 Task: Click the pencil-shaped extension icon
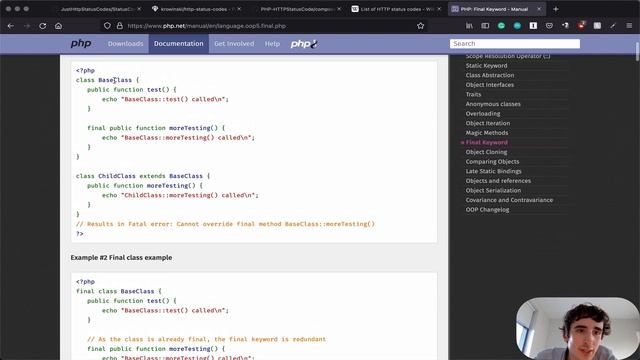click(x=613, y=26)
